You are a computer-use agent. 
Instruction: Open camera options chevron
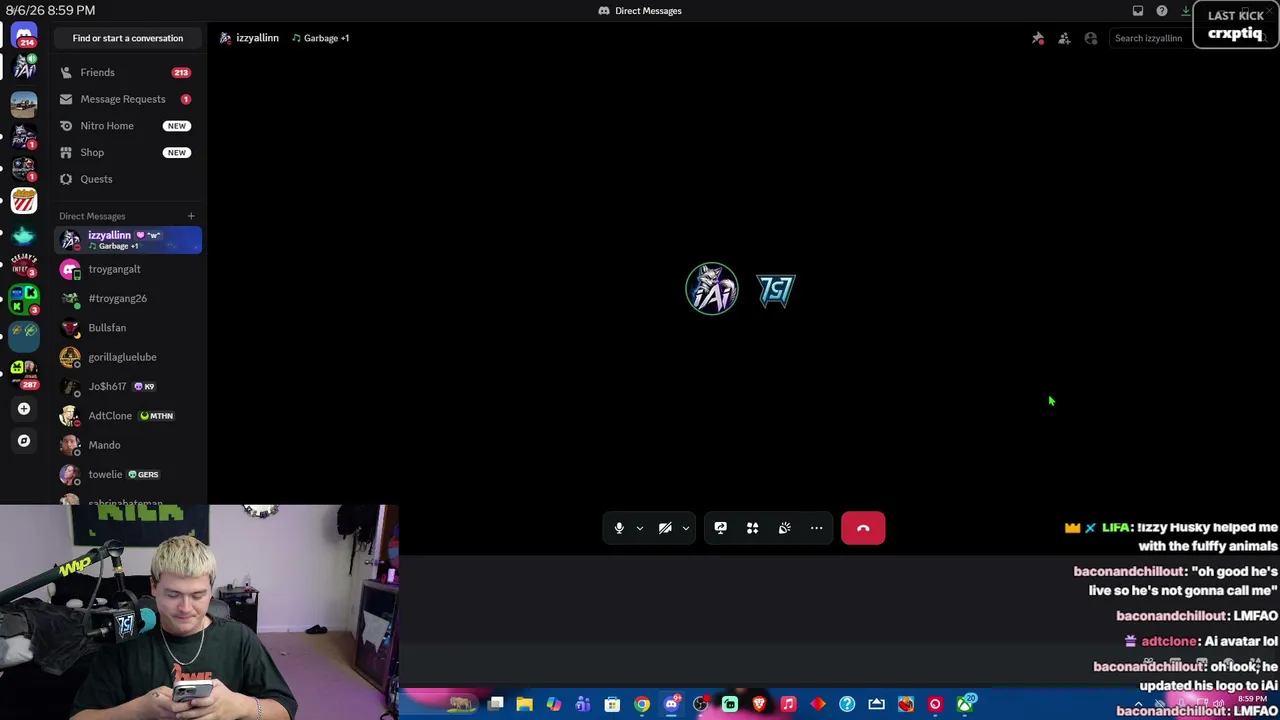coord(686,528)
